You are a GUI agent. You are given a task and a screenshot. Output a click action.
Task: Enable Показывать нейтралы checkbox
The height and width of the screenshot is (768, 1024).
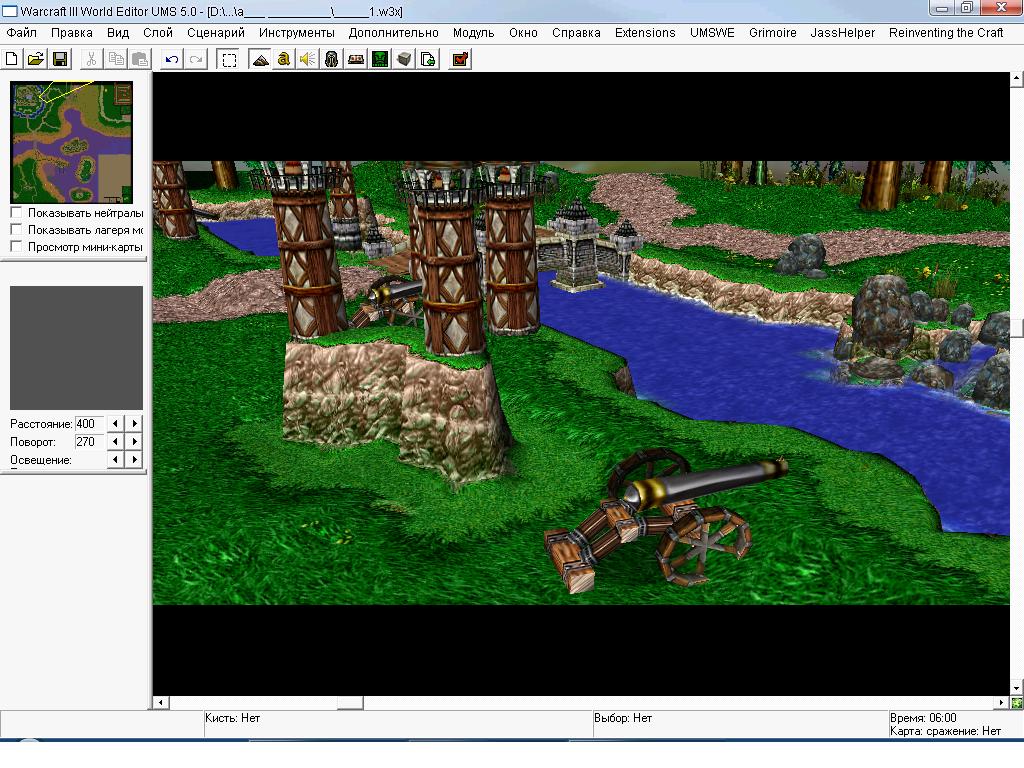(x=16, y=212)
